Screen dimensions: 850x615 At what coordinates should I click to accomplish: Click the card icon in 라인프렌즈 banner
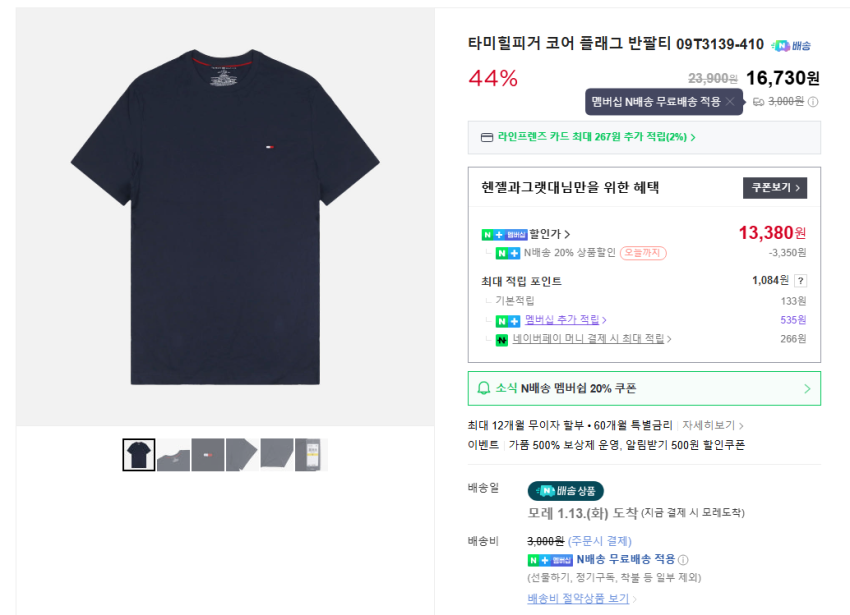(487, 137)
